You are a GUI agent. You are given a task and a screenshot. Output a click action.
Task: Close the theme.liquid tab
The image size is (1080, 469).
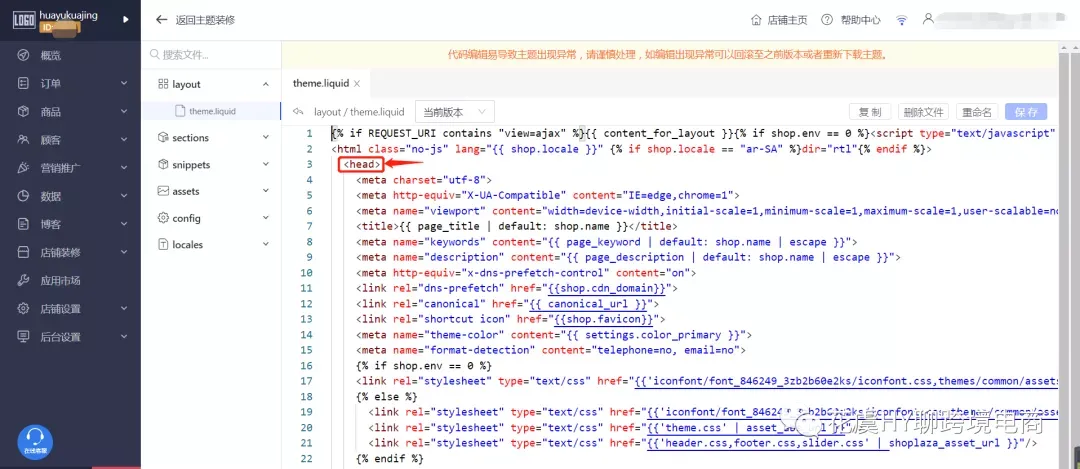357,84
